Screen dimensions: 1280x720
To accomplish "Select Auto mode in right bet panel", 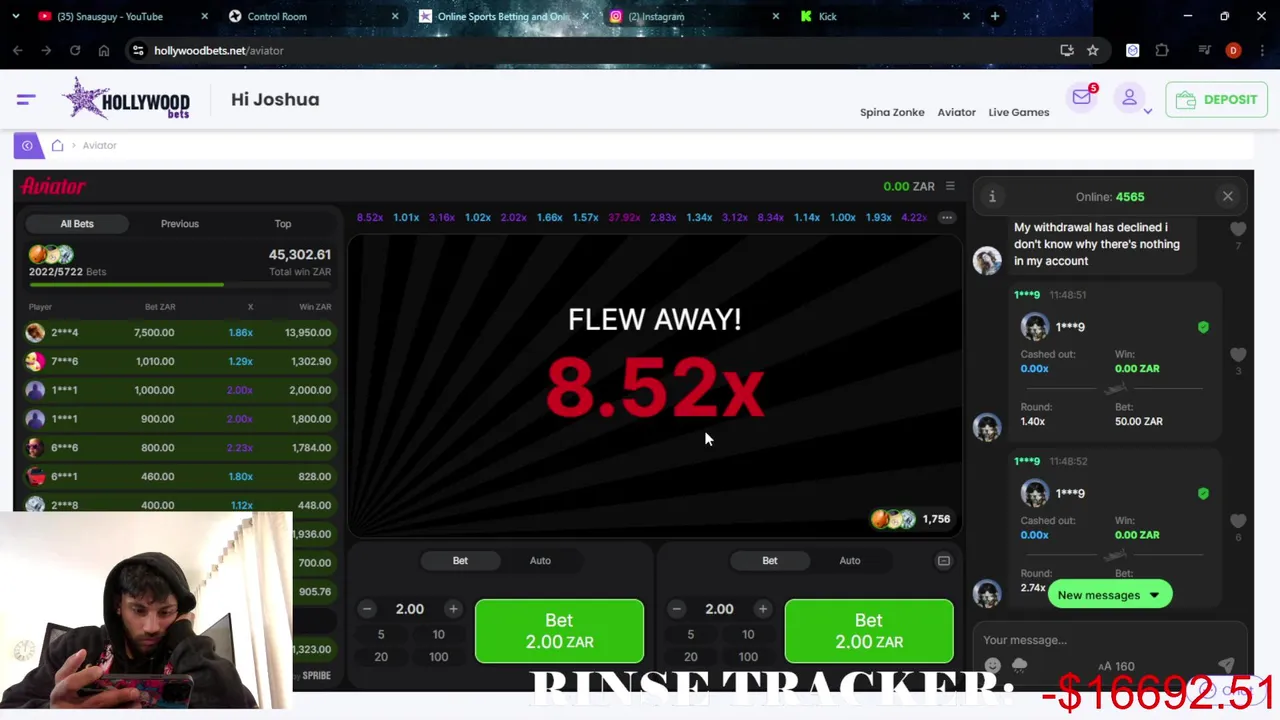I will (x=849, y=560).
